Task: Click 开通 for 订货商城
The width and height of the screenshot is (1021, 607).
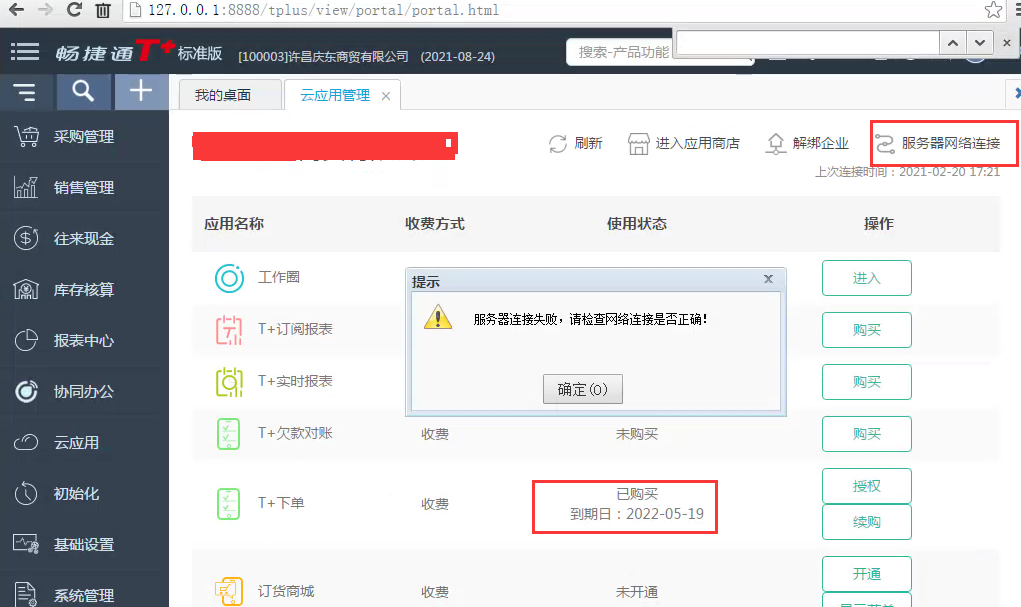Action: pyautogui.click(x=867, y=574)
